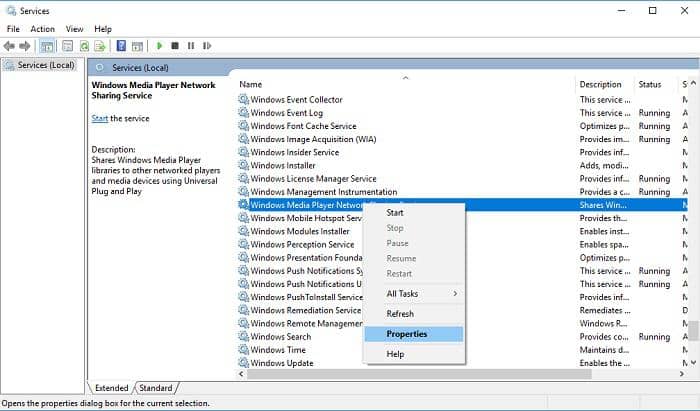Open the Help menu in menu bar

pyautogui.click(x=103, y=29)
